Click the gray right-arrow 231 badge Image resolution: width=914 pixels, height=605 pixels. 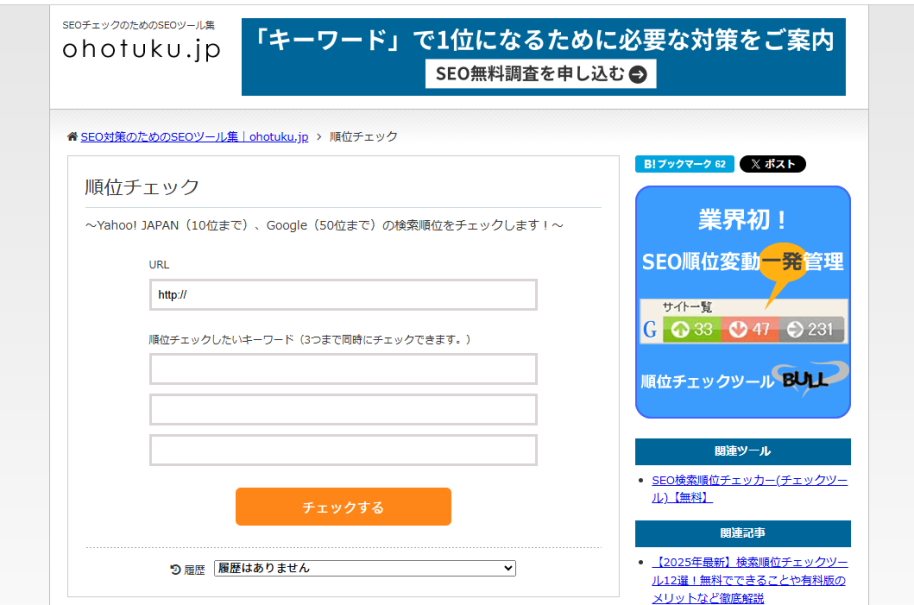(x=811, y=330)
